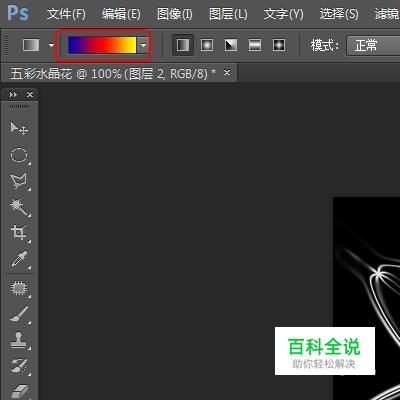The width and height of the screenshot is (400, 400).
Task: Click the tools panel grip handle
Action: pyautogui.click(x=19, y=106)
